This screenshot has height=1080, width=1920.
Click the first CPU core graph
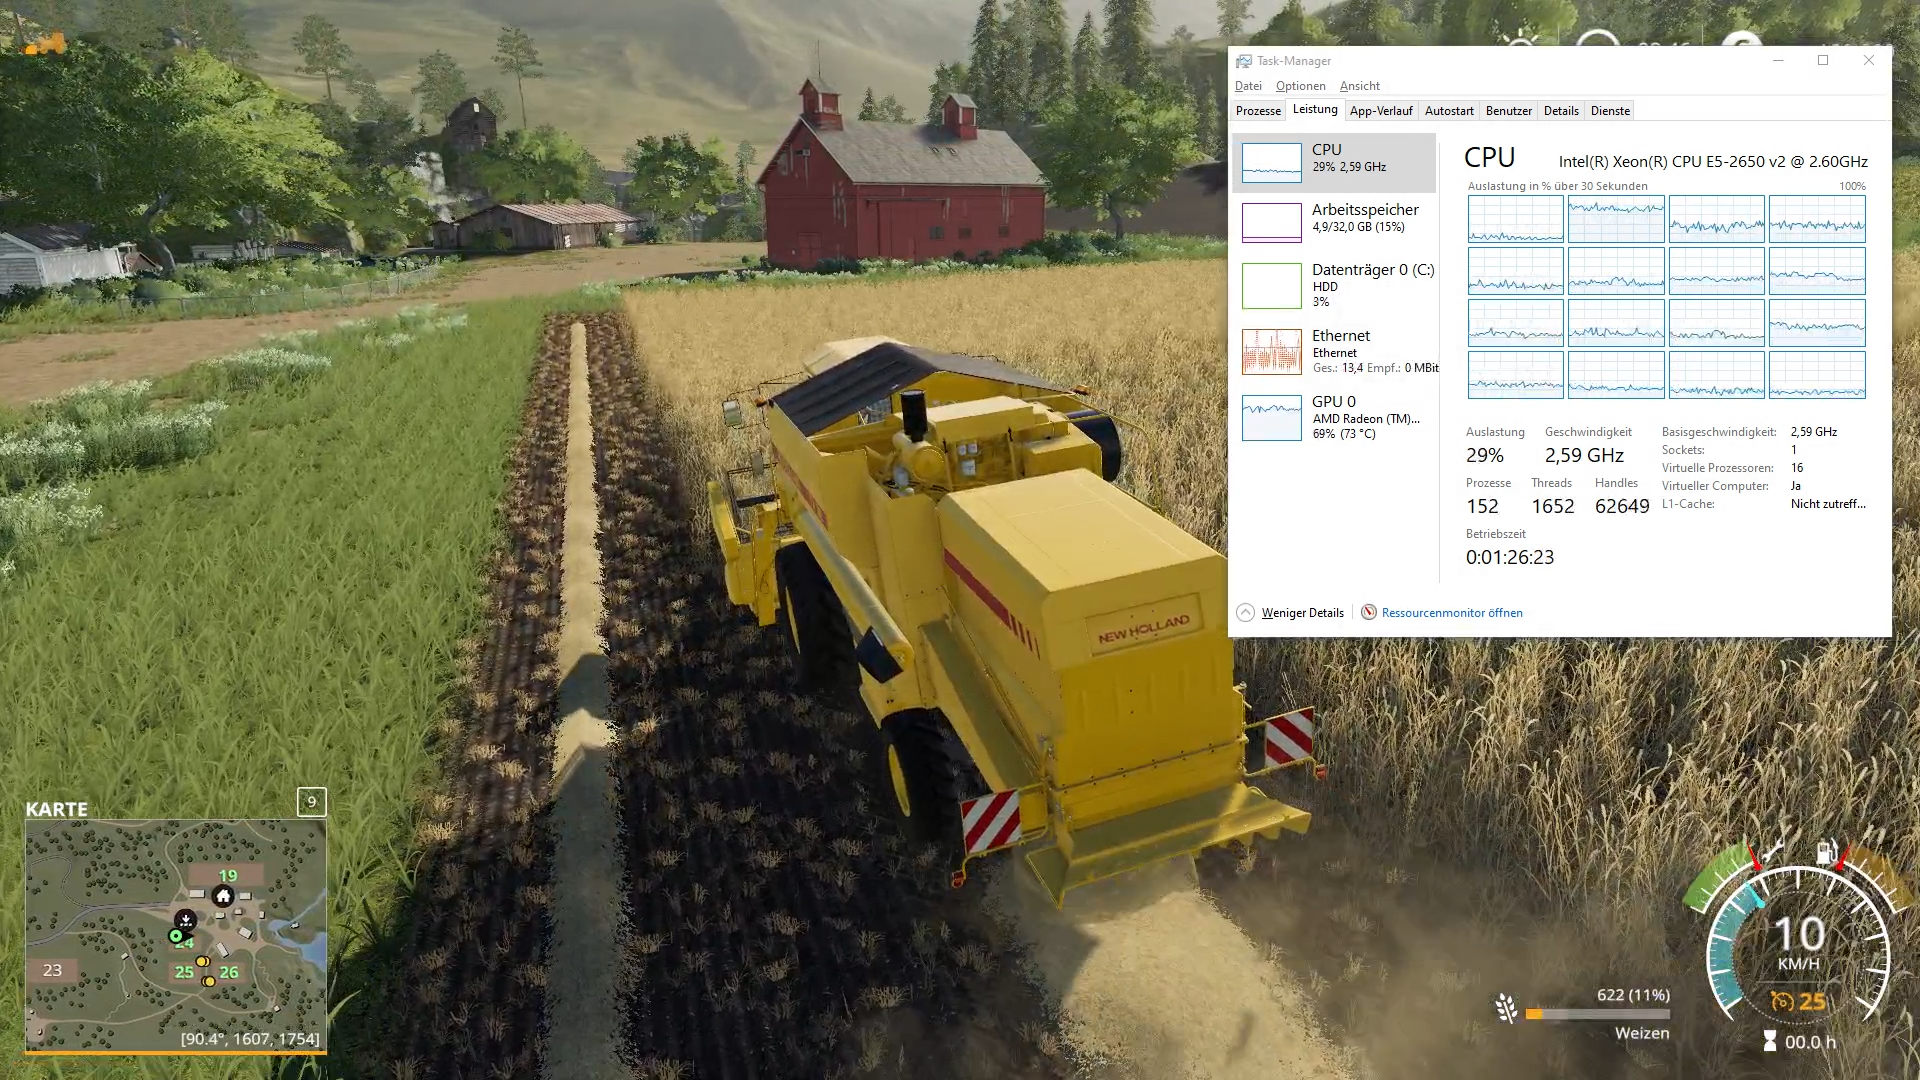pos(1515,219)
